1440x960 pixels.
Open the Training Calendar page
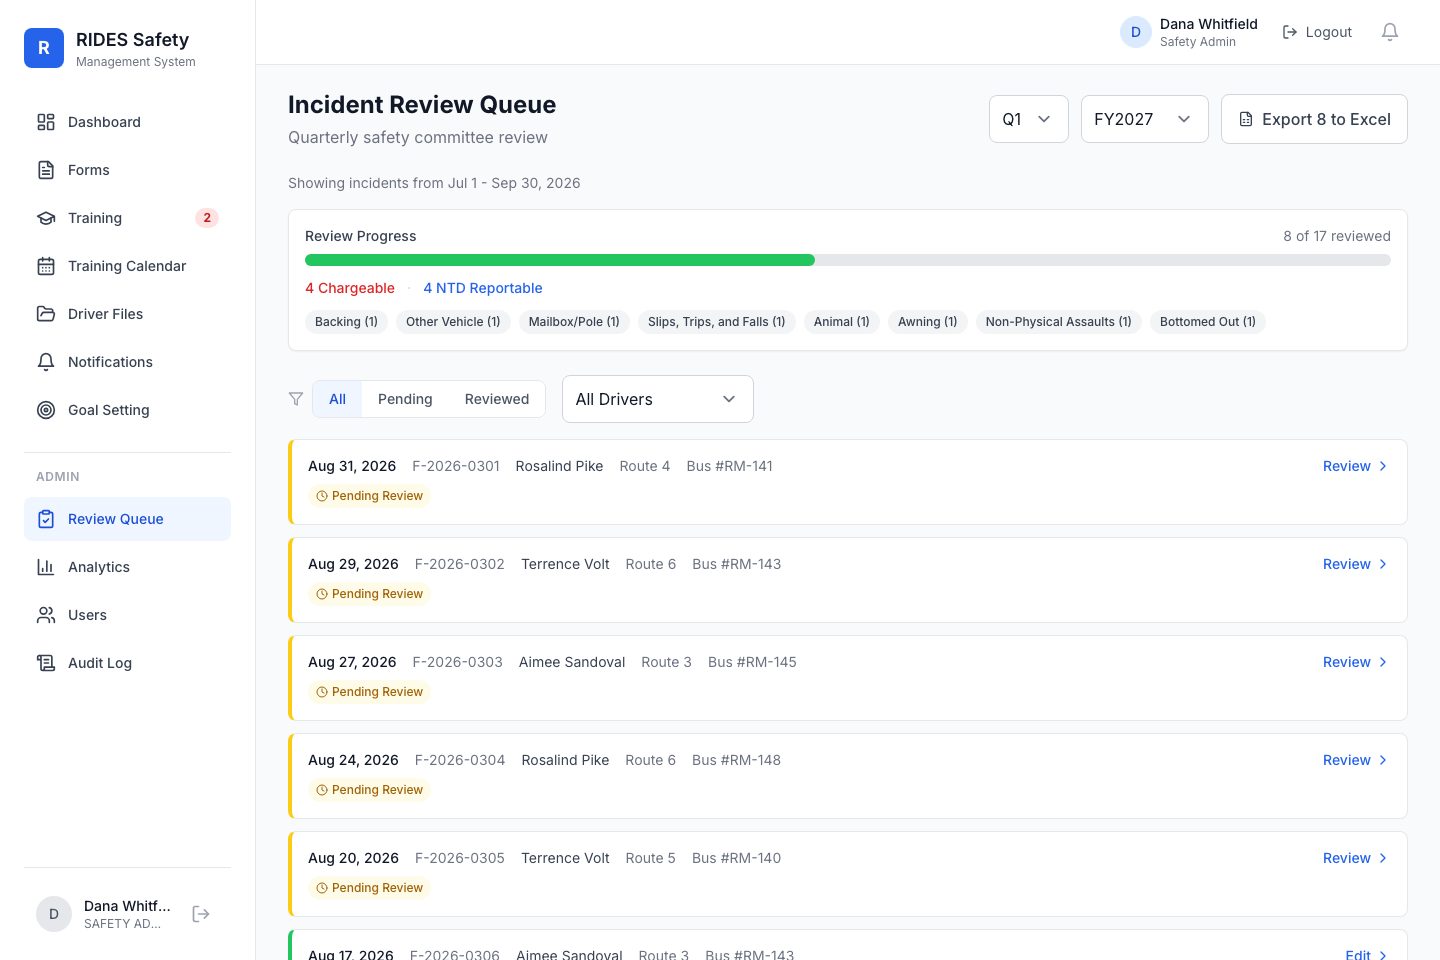click(x=127, y=266)
